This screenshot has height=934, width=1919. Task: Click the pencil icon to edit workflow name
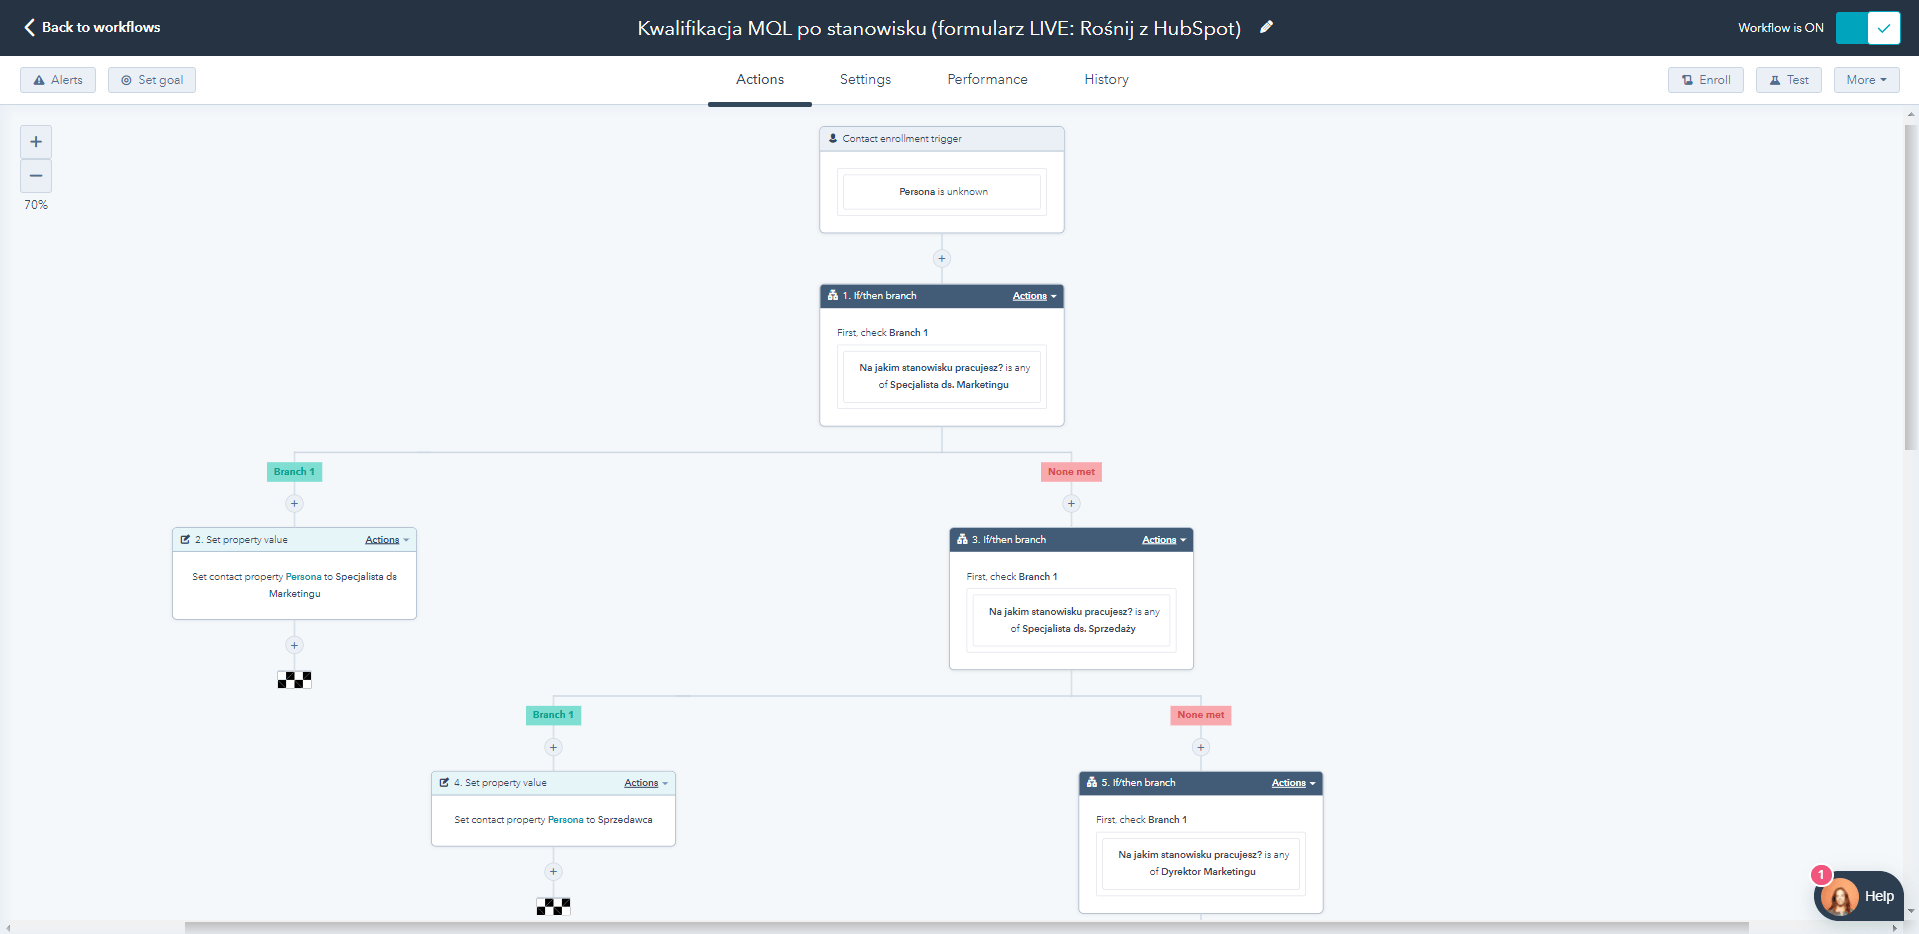pos(1266,27)
